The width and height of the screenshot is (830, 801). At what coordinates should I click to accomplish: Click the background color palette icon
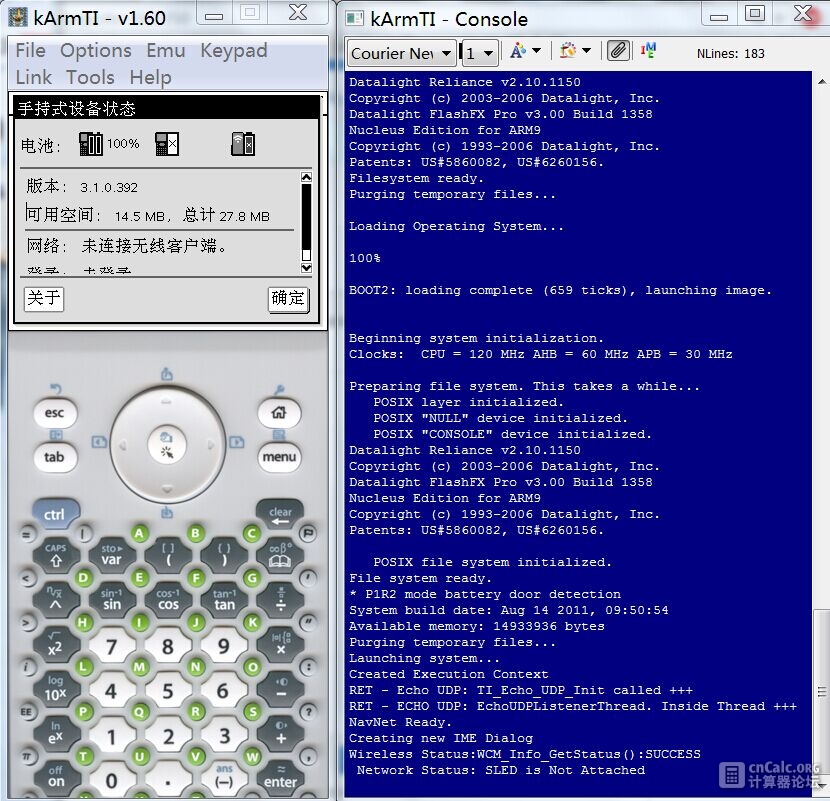click(x=568, y=51)
